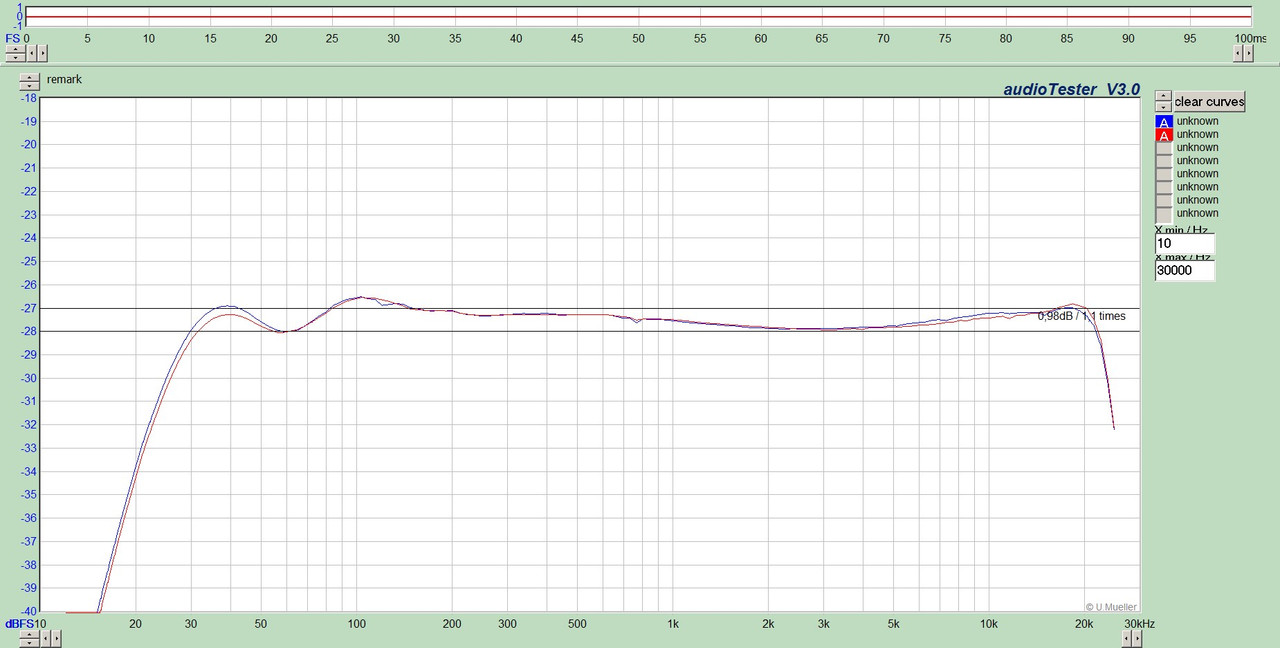Click the audioTester V3.0 title text
This screenshot has width=1280, height=648.
pyautogui.click(x=1072, y=89)
